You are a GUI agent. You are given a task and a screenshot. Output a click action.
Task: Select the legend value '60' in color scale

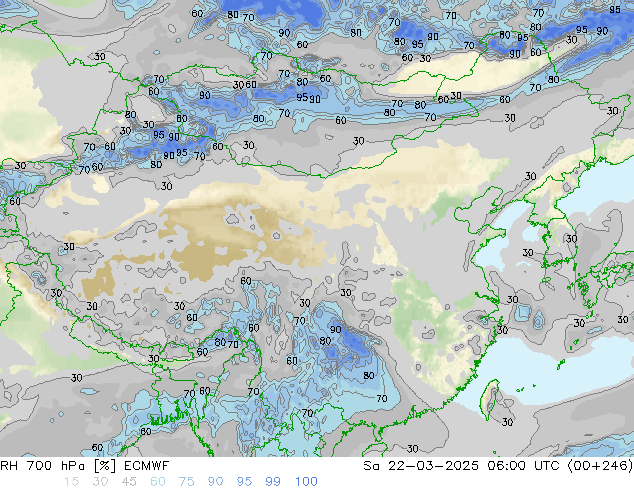point(158,482)
